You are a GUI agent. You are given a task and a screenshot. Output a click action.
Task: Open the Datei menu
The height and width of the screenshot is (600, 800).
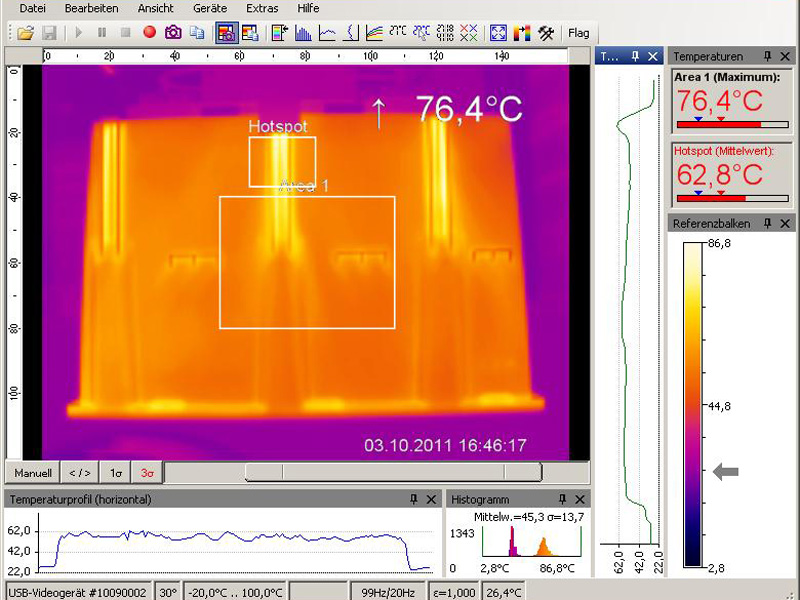coord(33,8)
